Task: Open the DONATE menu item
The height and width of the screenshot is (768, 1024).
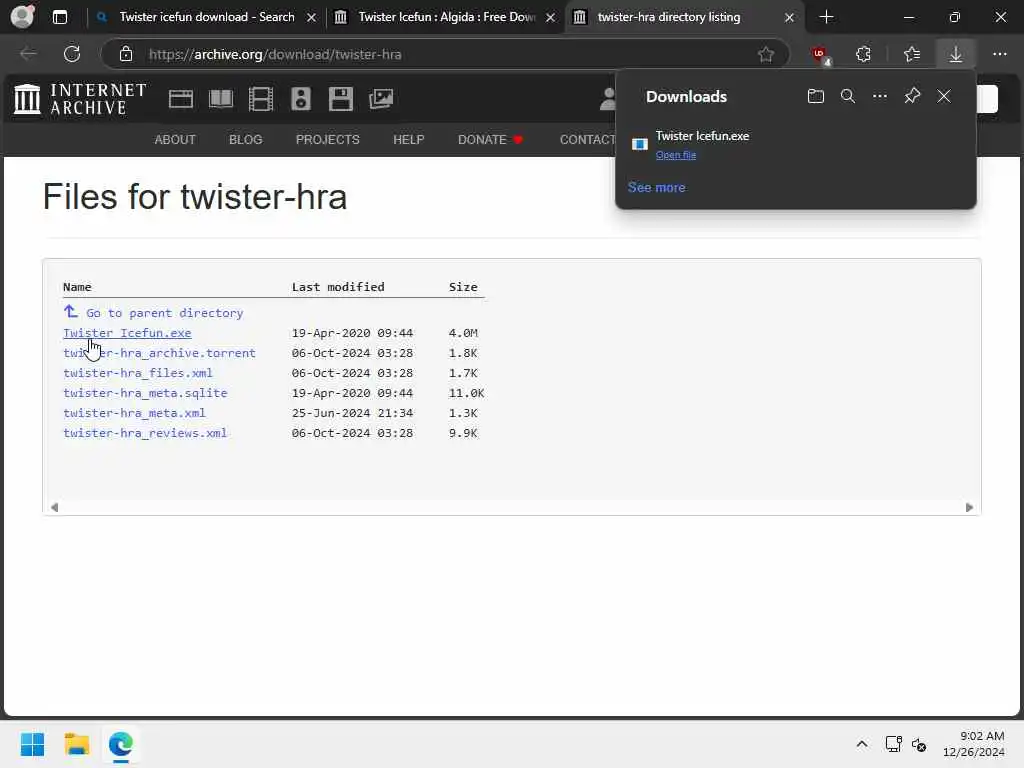Action: click(x=490, y=140)
